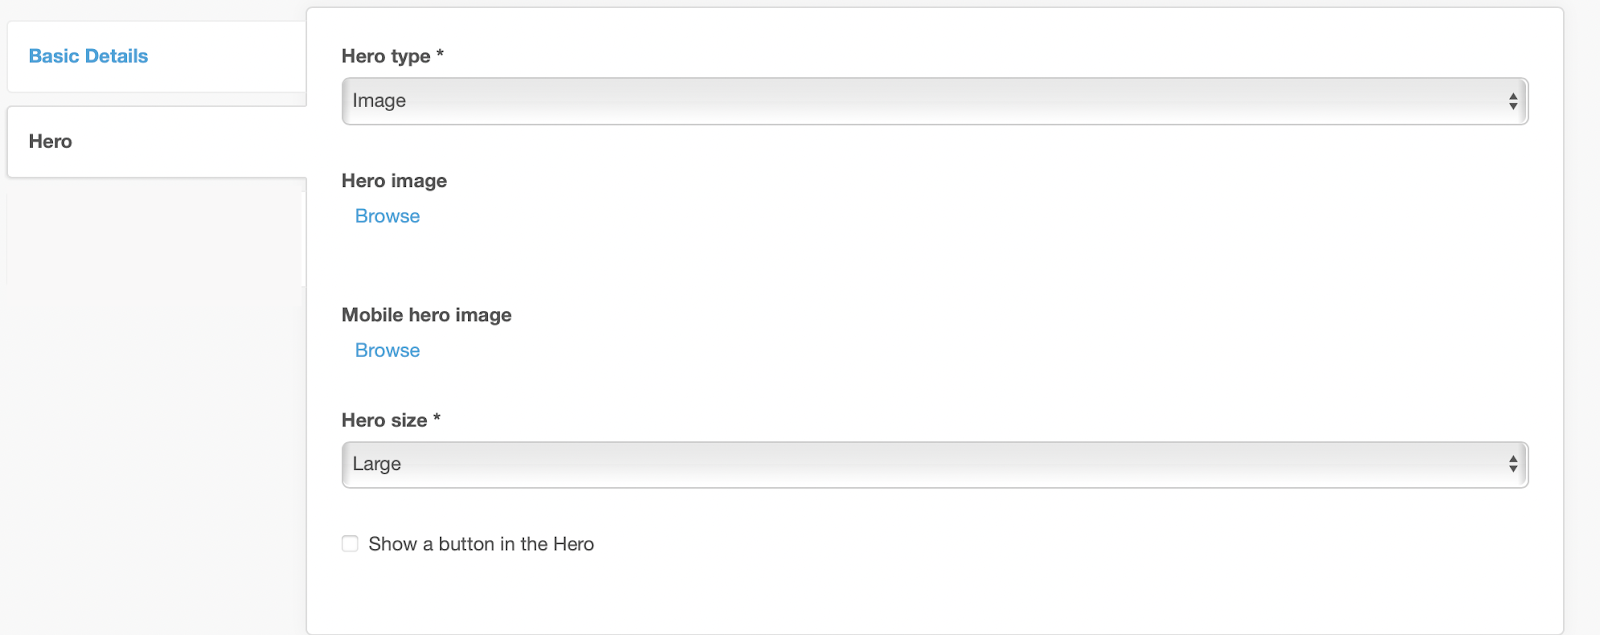This screenshot has width=1600, height=635.
Task: Click the Hero size dropdown arrows
Action: pyautogui.click(x=1512, y=464)
